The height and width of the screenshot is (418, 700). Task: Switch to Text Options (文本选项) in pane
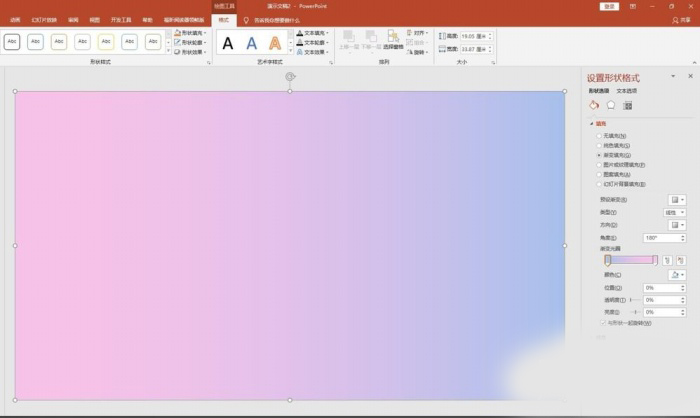(626, 91)
